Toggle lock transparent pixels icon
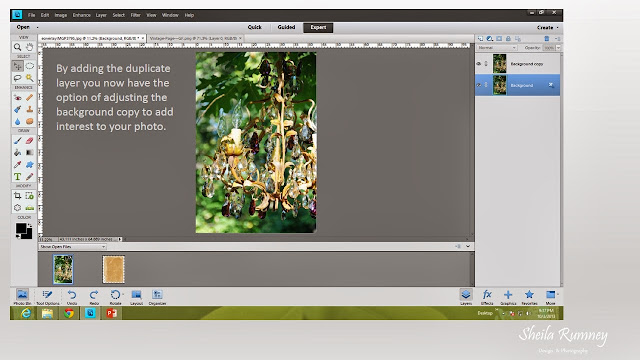 click(x=518, y=38)
